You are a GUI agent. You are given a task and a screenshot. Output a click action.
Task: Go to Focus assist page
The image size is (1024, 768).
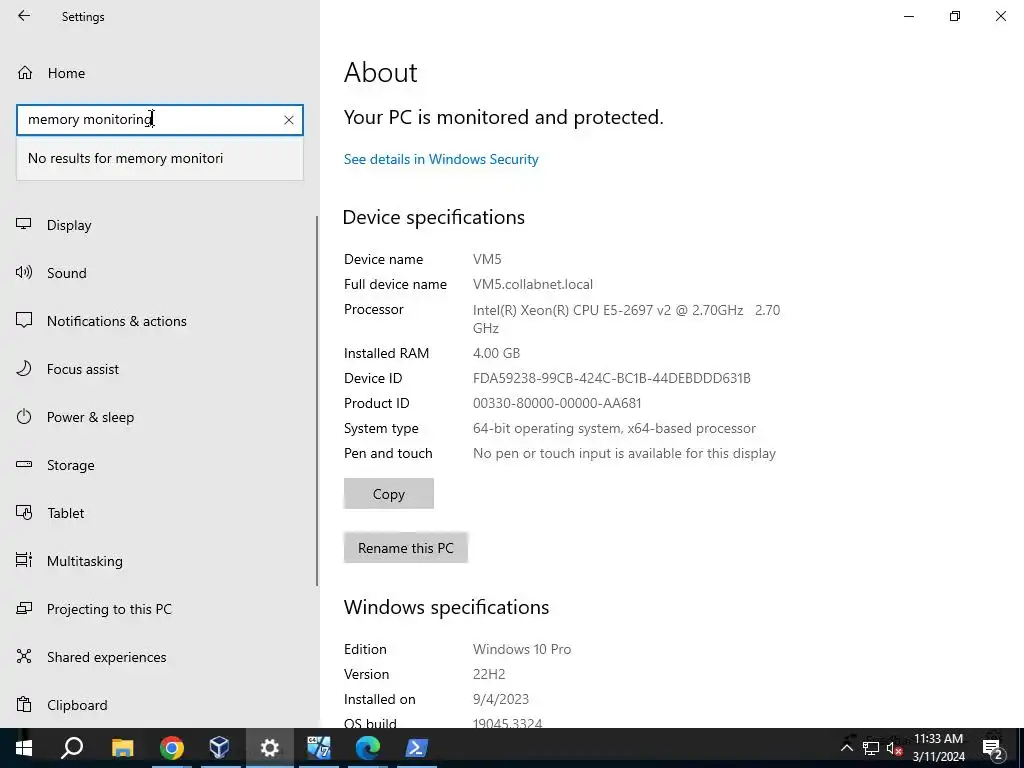83,369
